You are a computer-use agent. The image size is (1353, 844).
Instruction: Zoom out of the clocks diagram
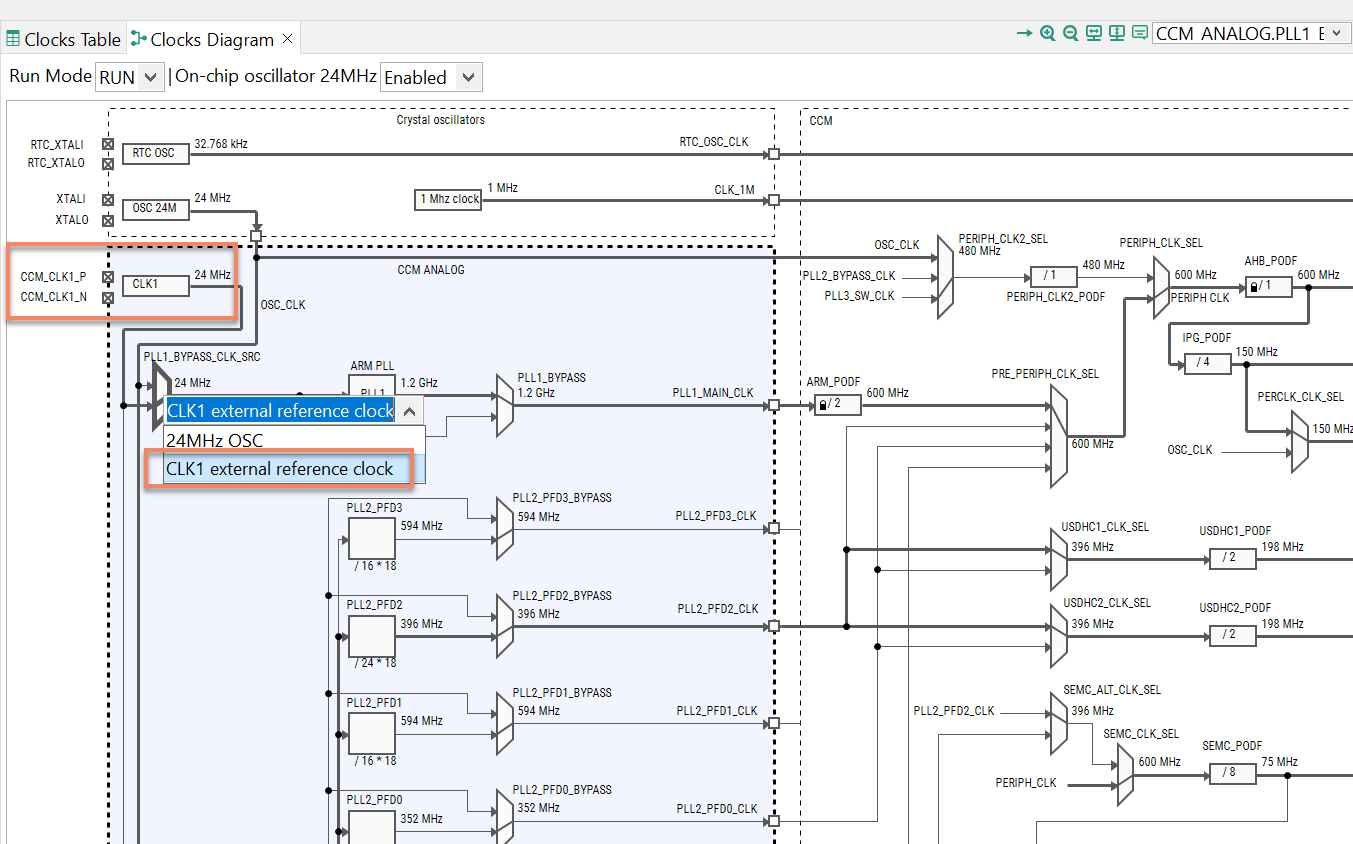pos(1070,33)
